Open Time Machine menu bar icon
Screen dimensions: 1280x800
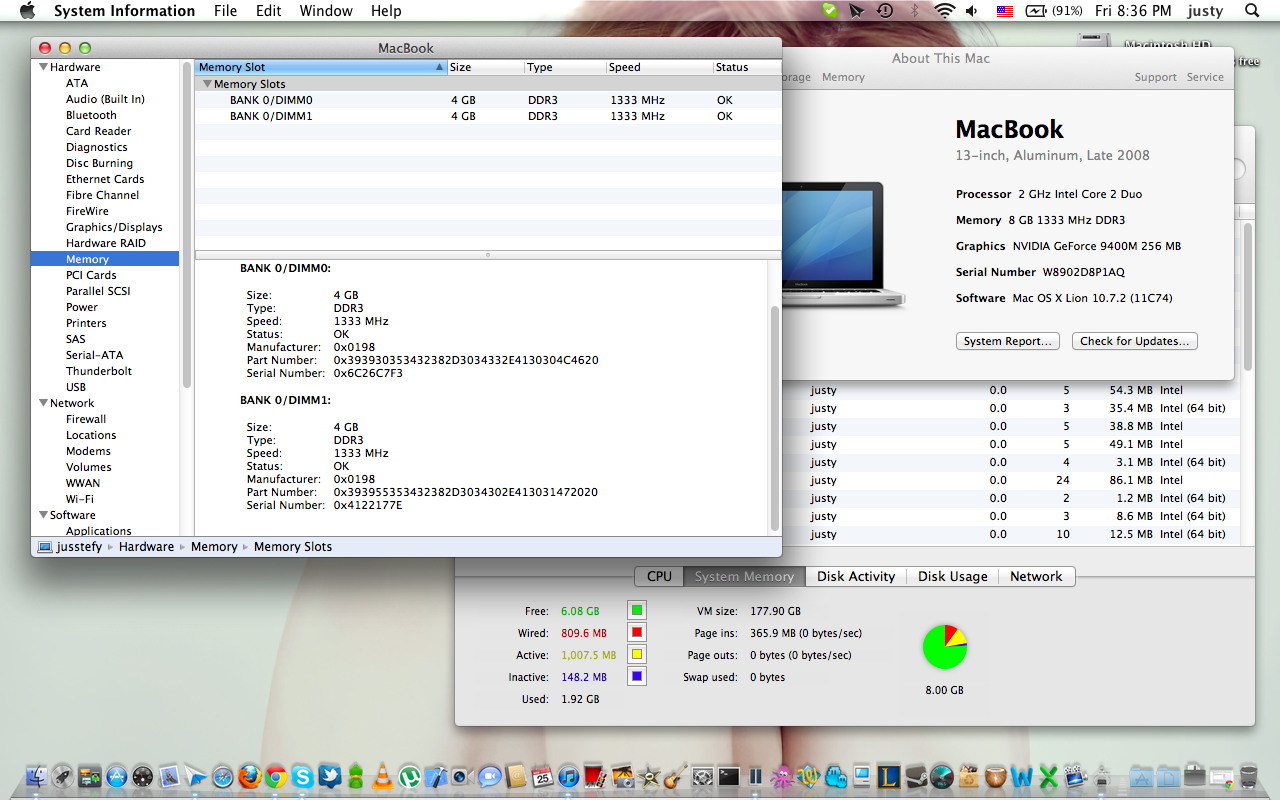tap(885, 11)
